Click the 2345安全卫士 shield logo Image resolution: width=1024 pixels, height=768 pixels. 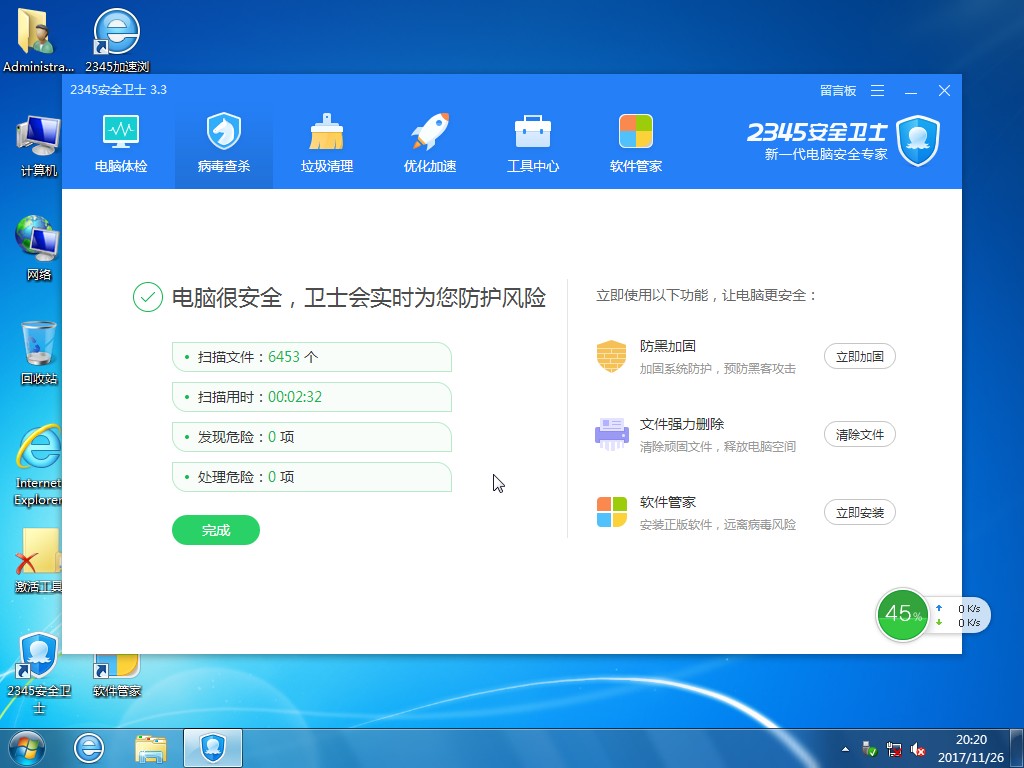tap(918, 140)
